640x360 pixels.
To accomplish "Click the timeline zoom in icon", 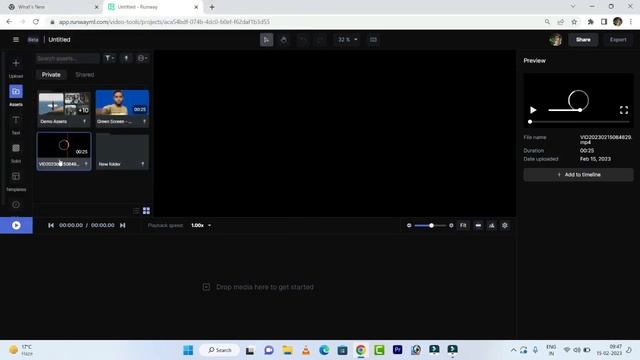I will click(x=451, y=225).
